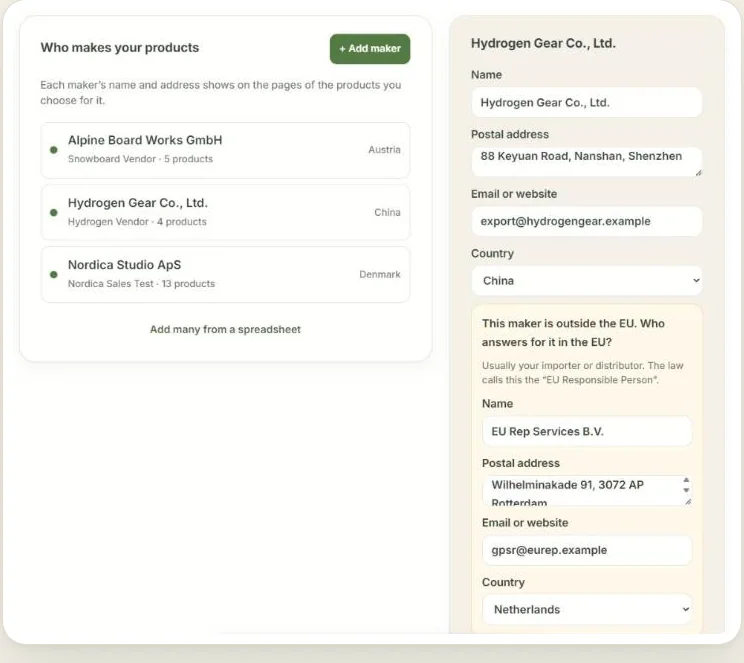Click the Add maker button
Viewport: 744px width, 663px height.
pos(370,49)
